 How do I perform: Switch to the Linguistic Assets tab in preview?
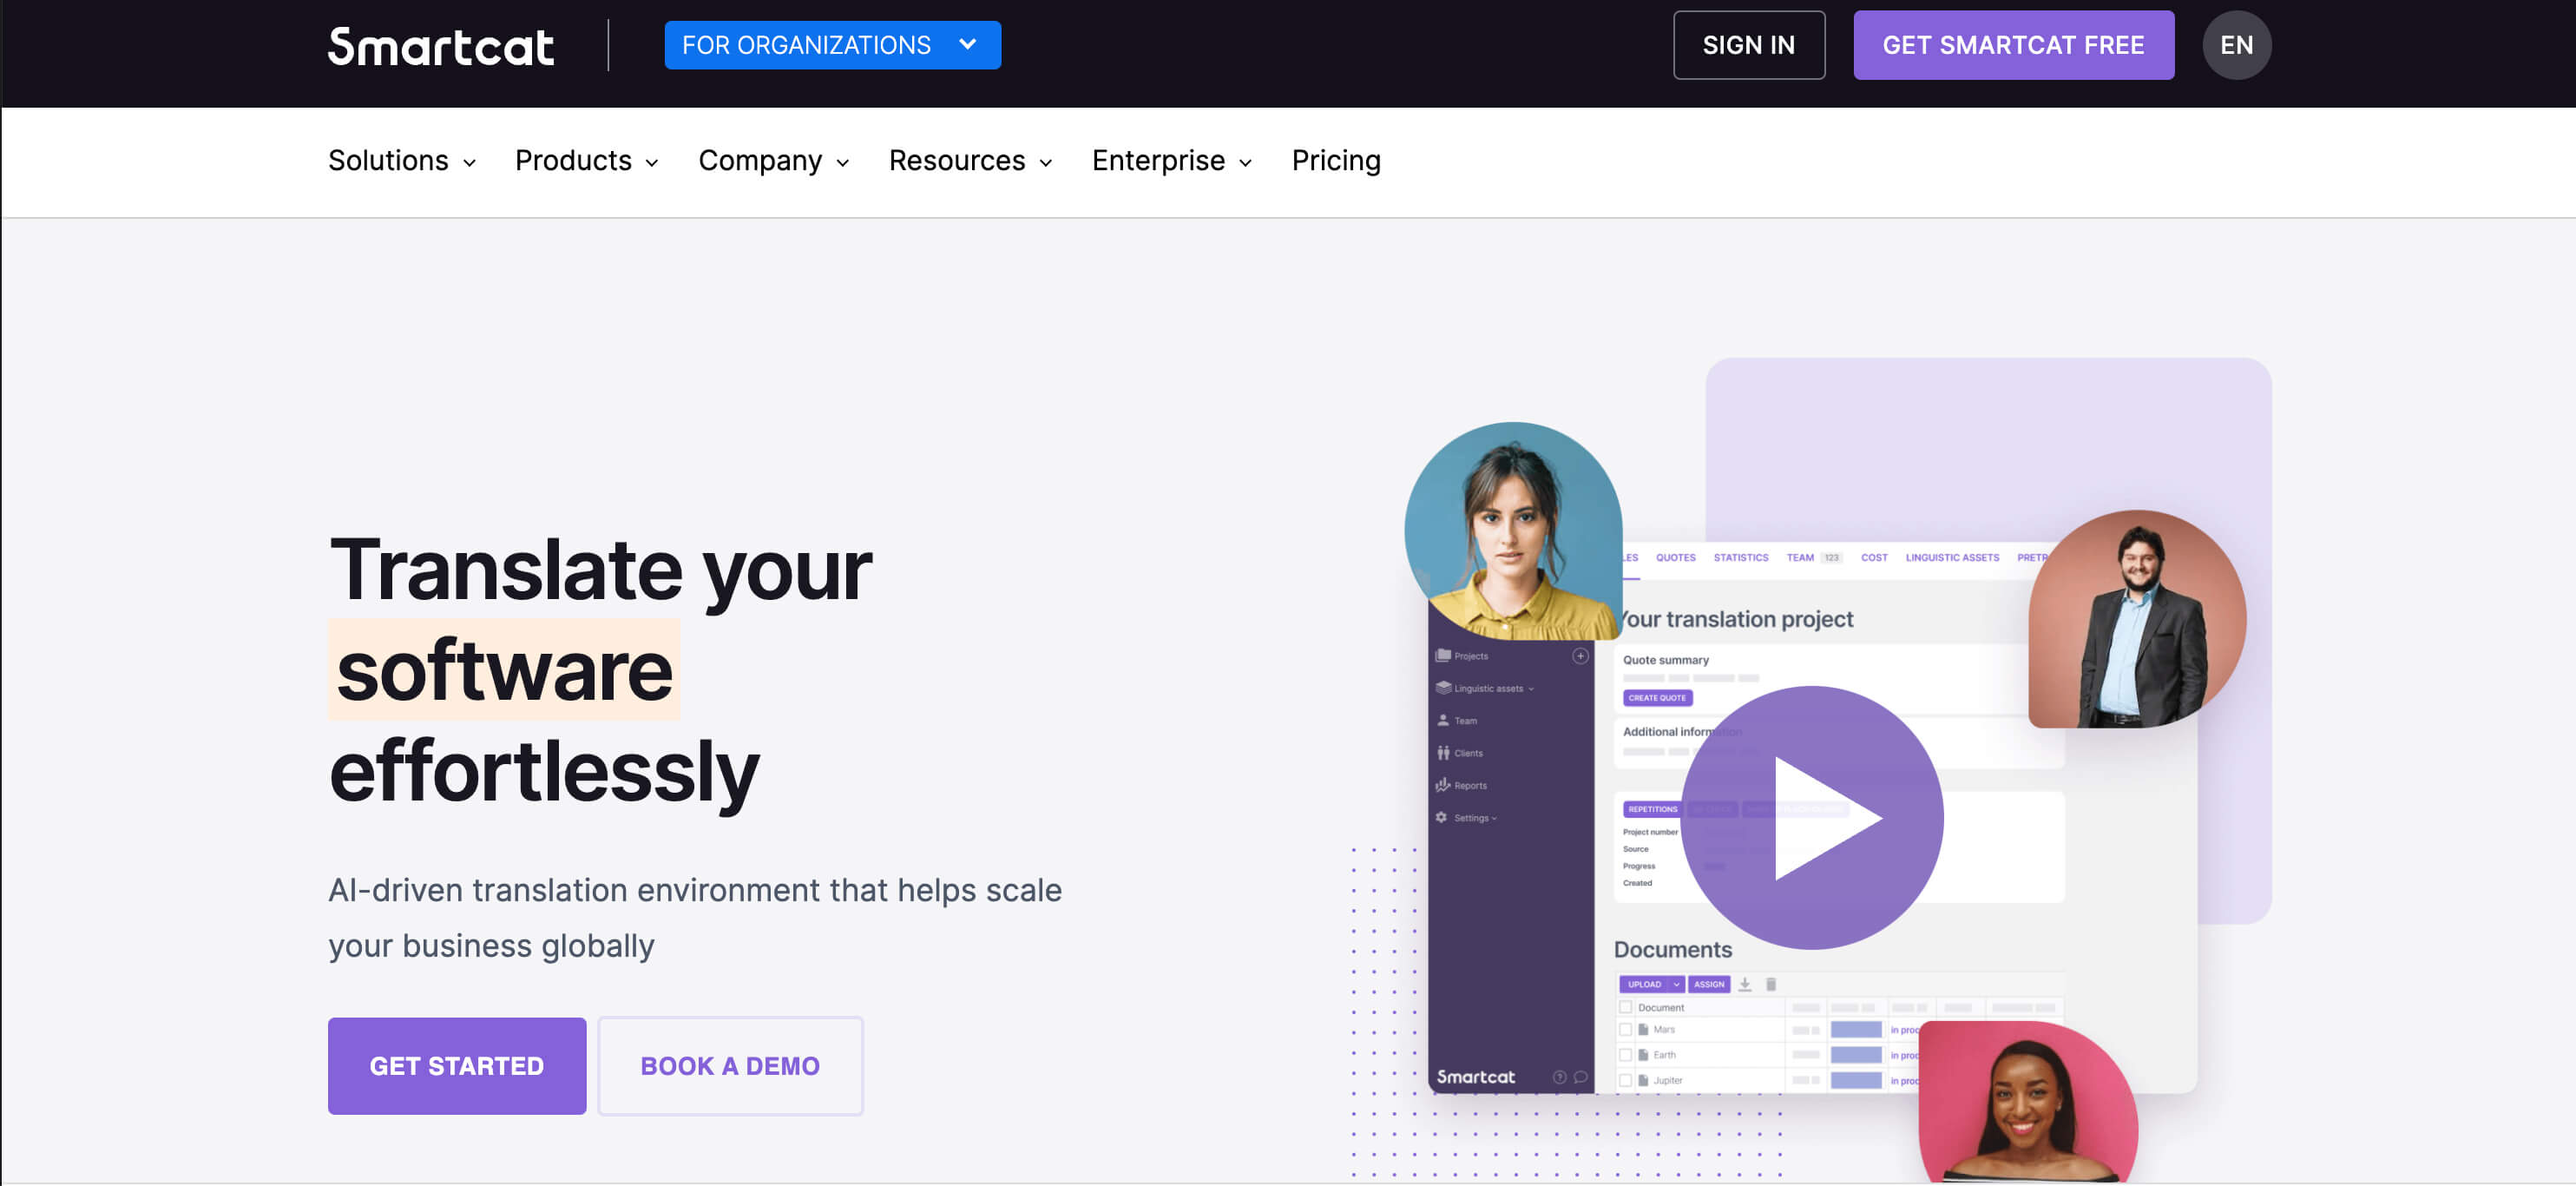(1952, 558)
